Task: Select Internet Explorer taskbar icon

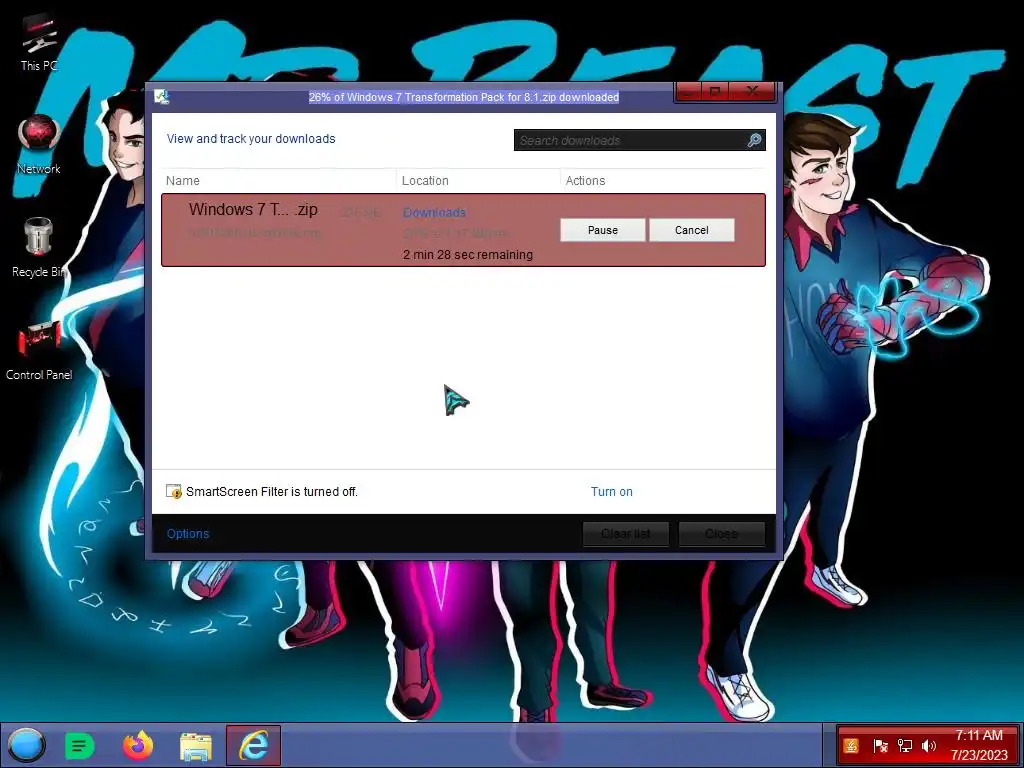Action: [x=253, y=745]
